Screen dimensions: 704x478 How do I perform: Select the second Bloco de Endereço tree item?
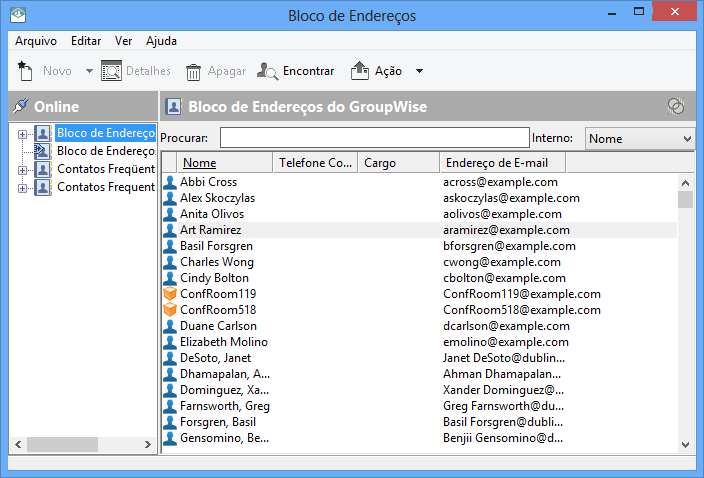(106, 151)
